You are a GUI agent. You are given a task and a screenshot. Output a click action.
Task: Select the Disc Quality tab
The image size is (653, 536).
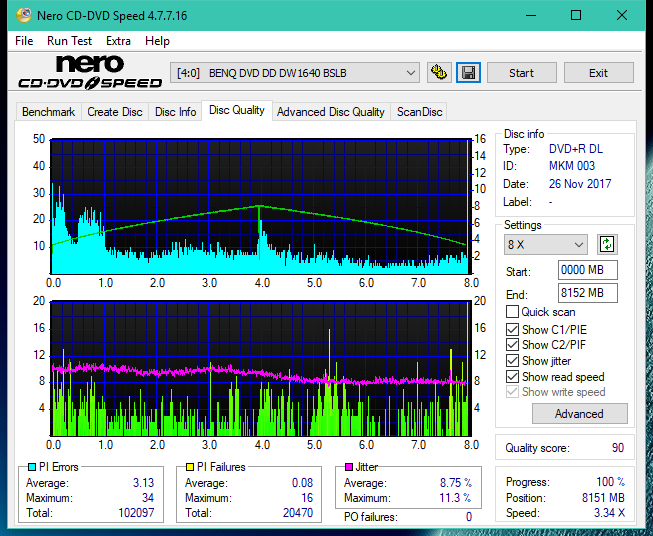point(237,110)
